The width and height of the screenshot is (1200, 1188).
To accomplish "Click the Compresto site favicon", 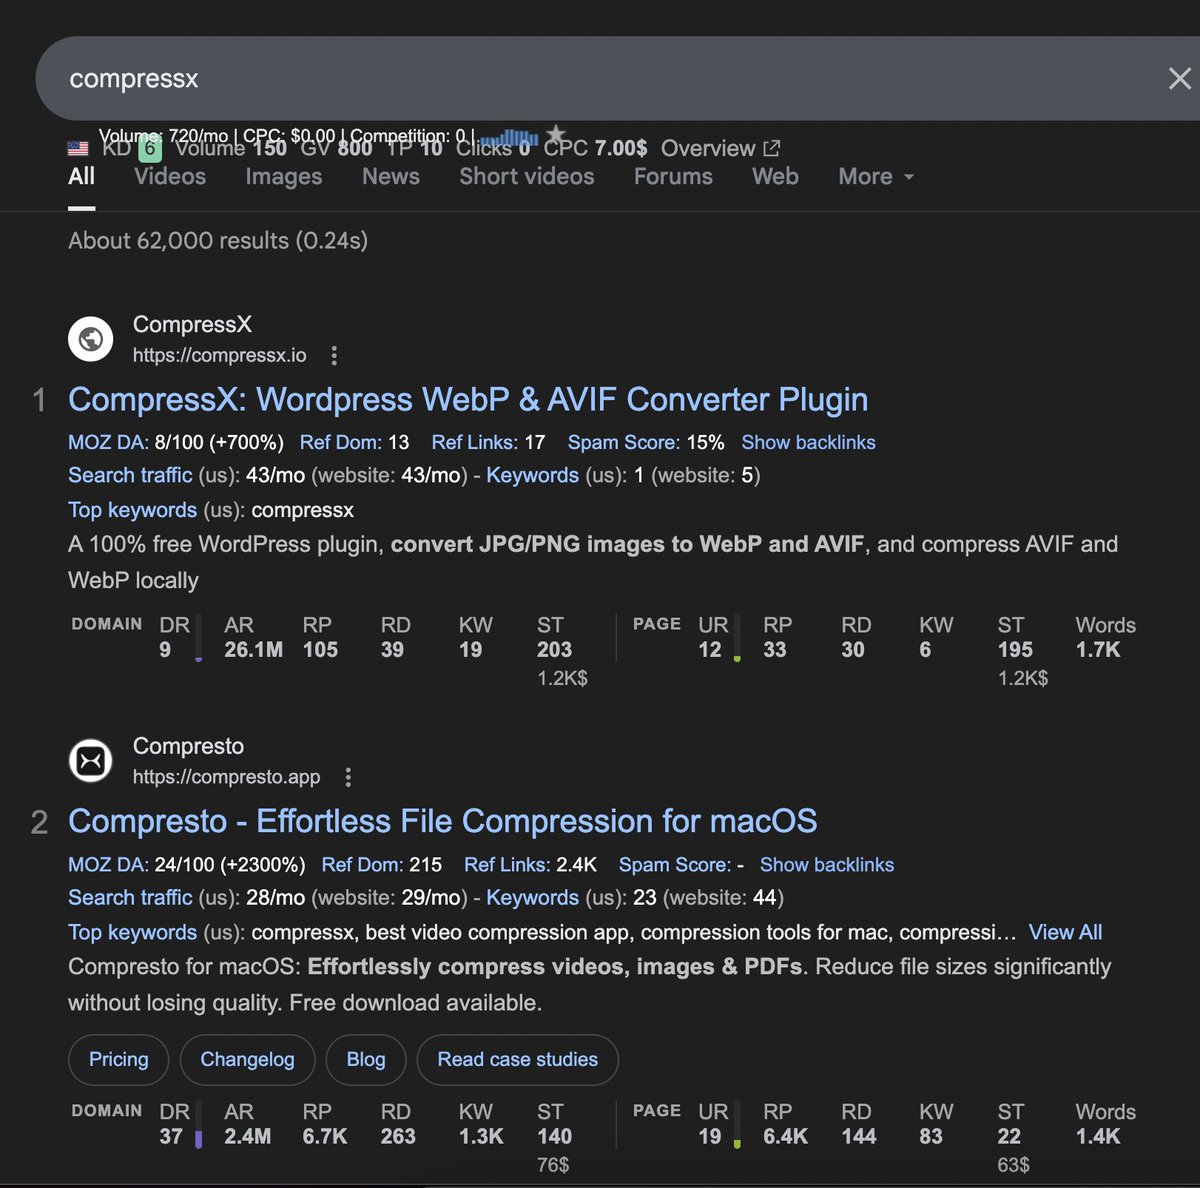I will pos(91,761).
